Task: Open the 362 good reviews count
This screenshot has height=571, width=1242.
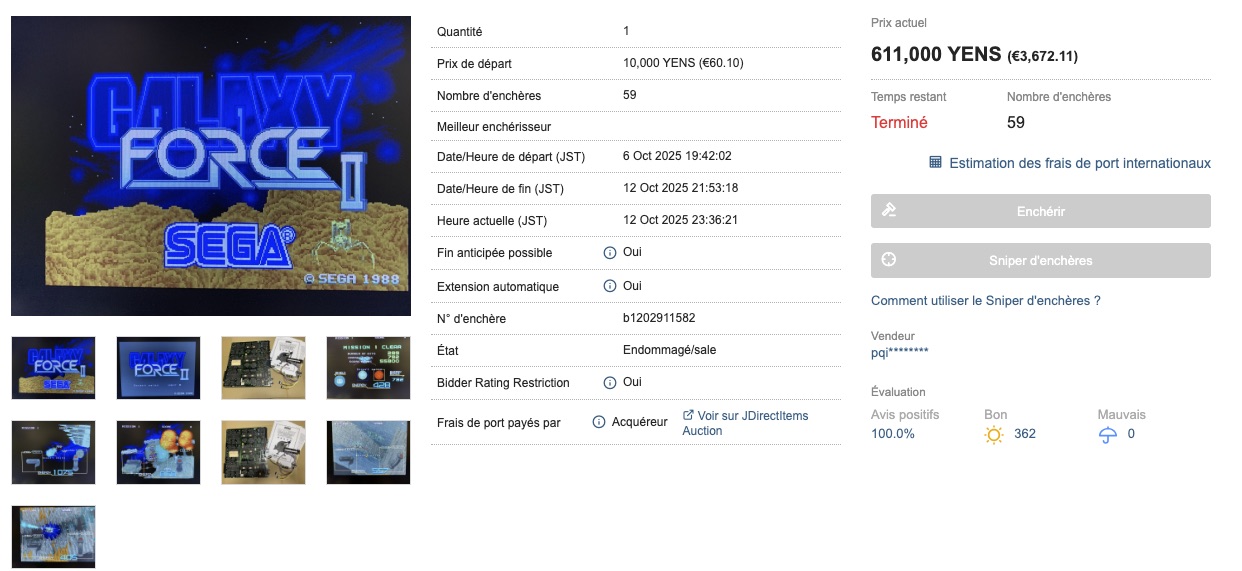Action: coord(1024,434)
